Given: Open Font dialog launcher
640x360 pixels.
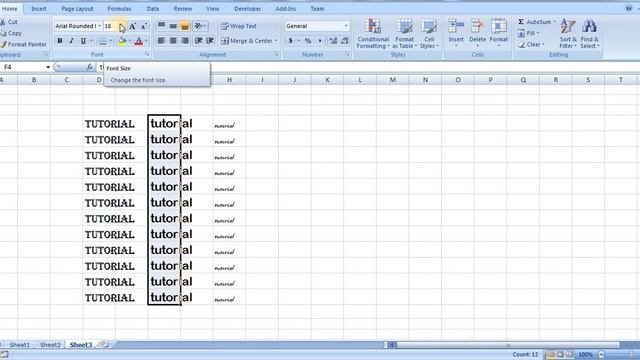Looking at the screenshot, I should click(147, 55).
